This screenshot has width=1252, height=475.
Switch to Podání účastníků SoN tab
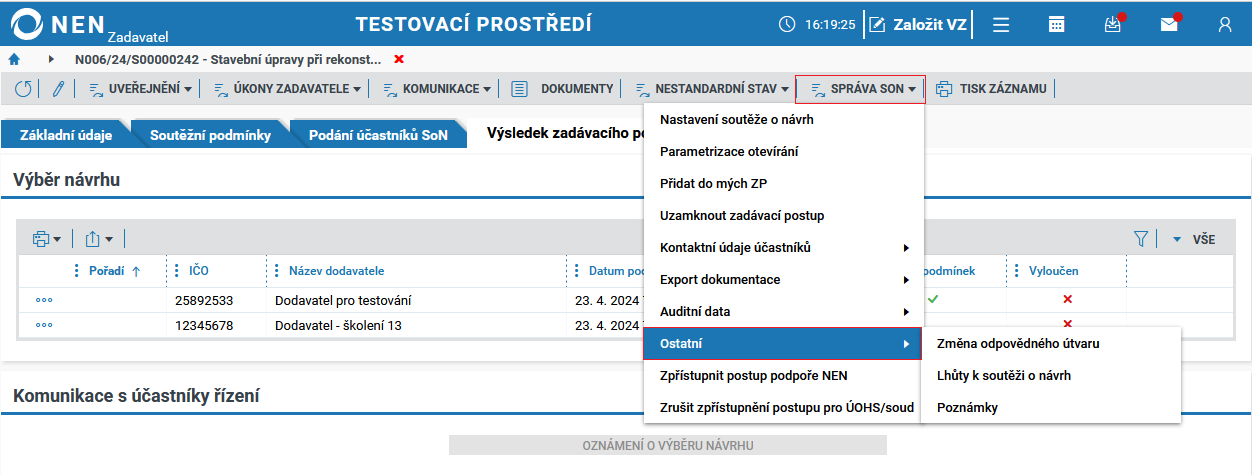coord(378,135)
